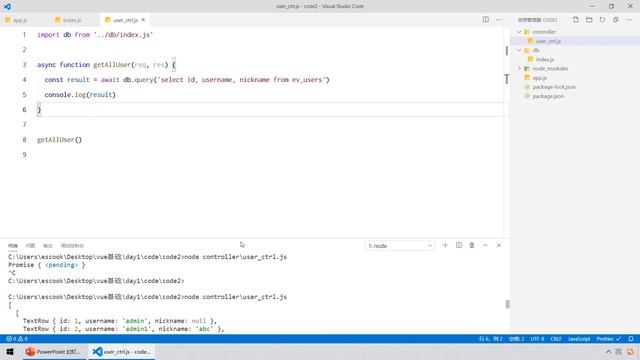Viewport: 640px width, 360px height.
Task: Split the terminal pane
Action: [x=459, y=245]
